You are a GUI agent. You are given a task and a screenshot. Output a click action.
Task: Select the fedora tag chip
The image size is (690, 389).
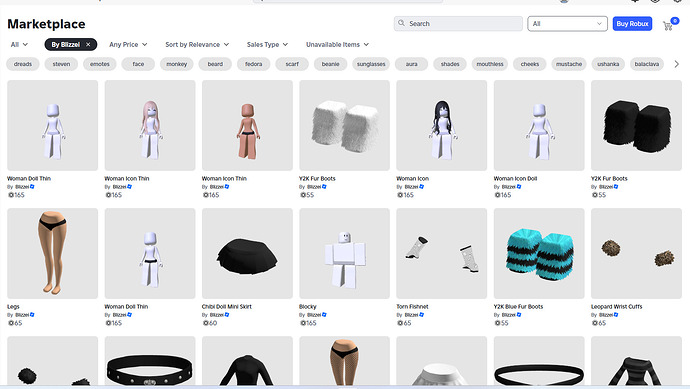click(253, 64)
